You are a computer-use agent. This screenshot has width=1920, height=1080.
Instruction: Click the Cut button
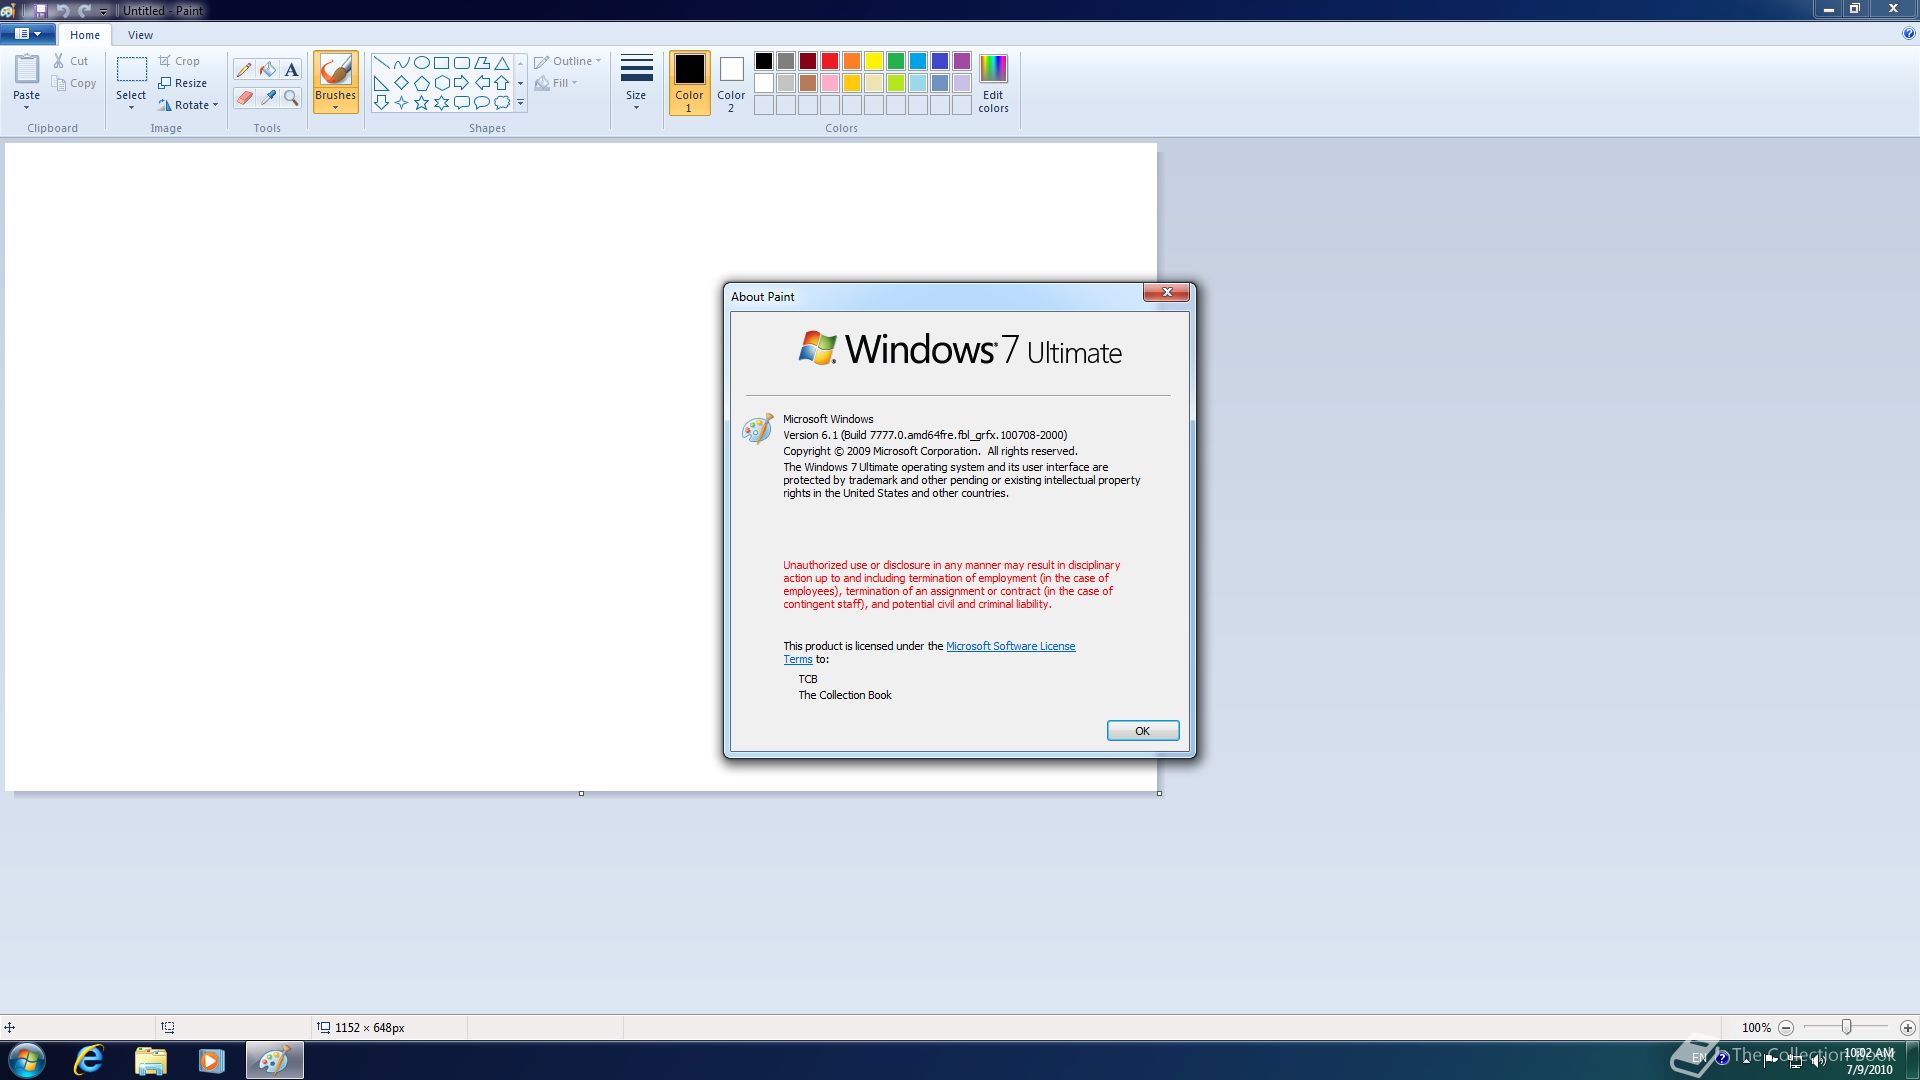click(71, 61)
